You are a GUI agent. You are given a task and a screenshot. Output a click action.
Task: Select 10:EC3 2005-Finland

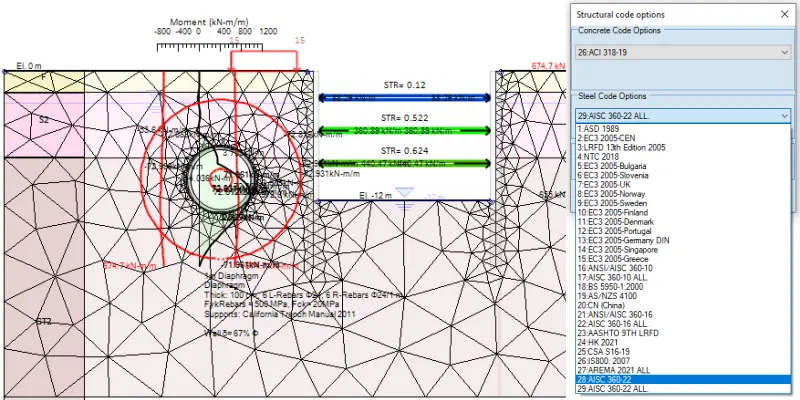tap(683, 212)
